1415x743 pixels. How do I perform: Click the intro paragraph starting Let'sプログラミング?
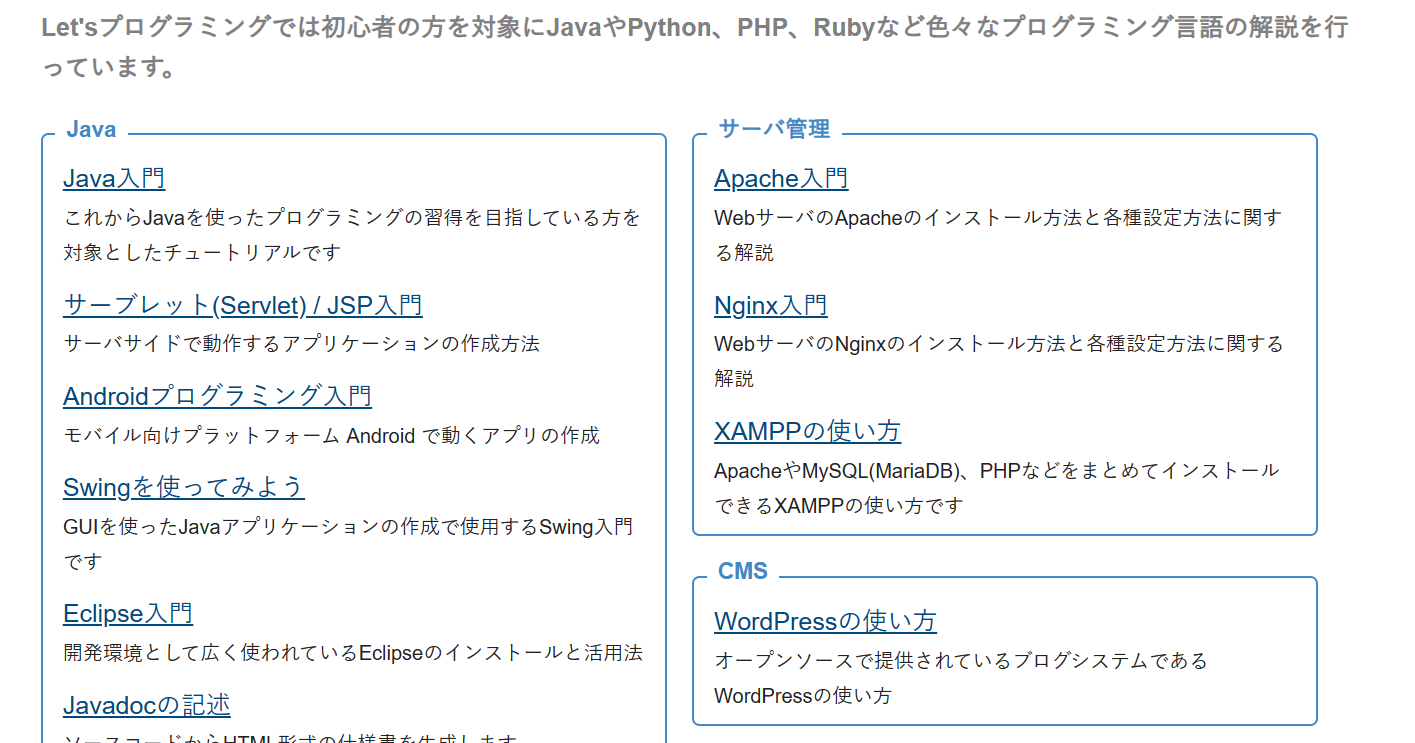click(695, 47)
